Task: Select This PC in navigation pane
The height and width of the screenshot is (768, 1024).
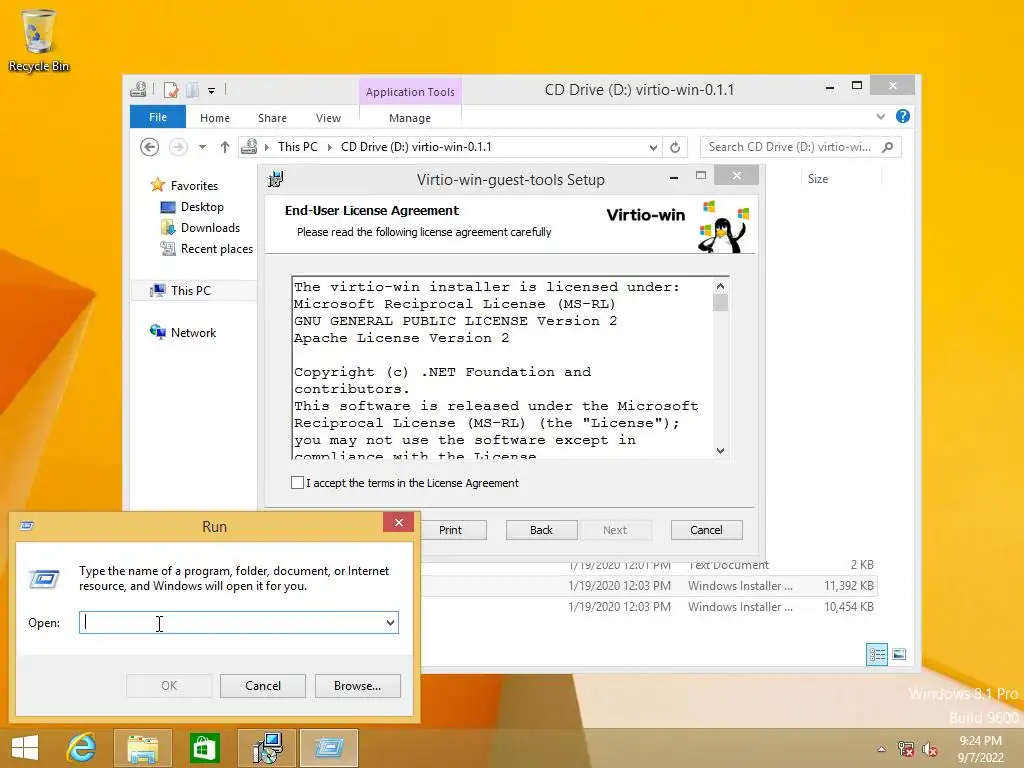Action: (191, 291)
